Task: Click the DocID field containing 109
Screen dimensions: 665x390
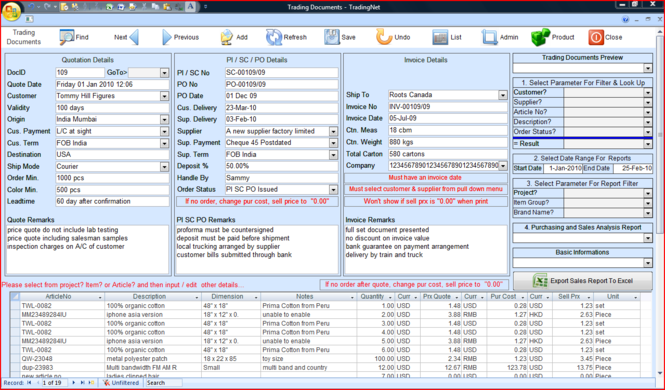Action: tap(80, 72)
